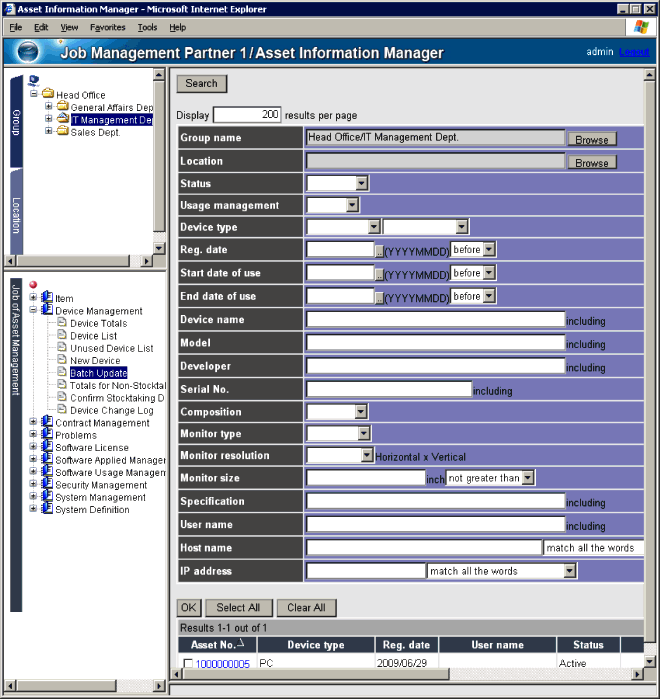Click the Sales Dept. folder icon
The height and width of the screenshot is (699, 660).
(x=62, y=132)
